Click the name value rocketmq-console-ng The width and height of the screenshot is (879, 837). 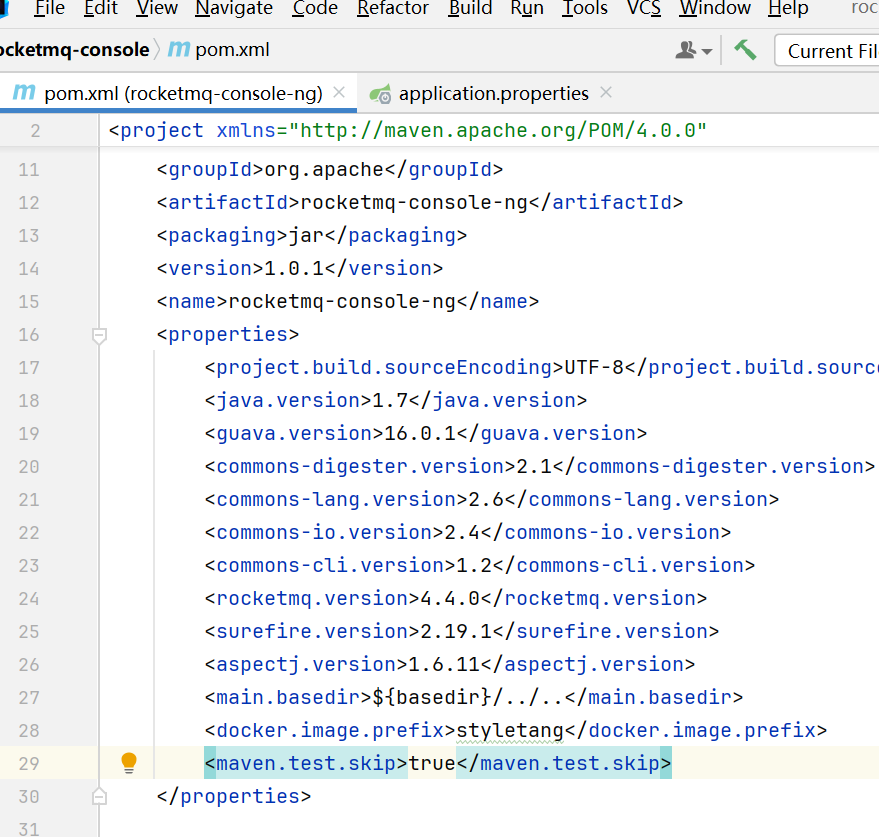pyautogui.click(x=343, y=302)
